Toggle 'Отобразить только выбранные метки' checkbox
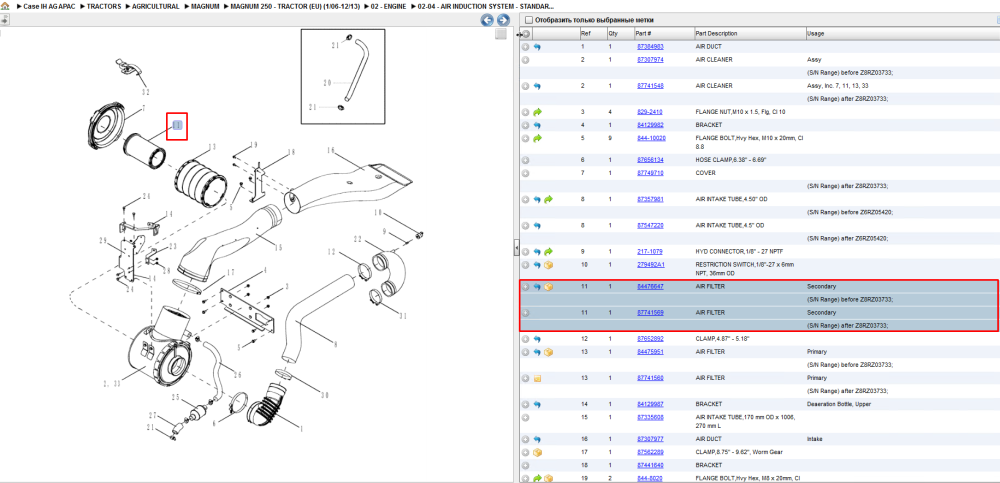The image size is (1000, 483). pyautogui.click(x=528, y=20)
